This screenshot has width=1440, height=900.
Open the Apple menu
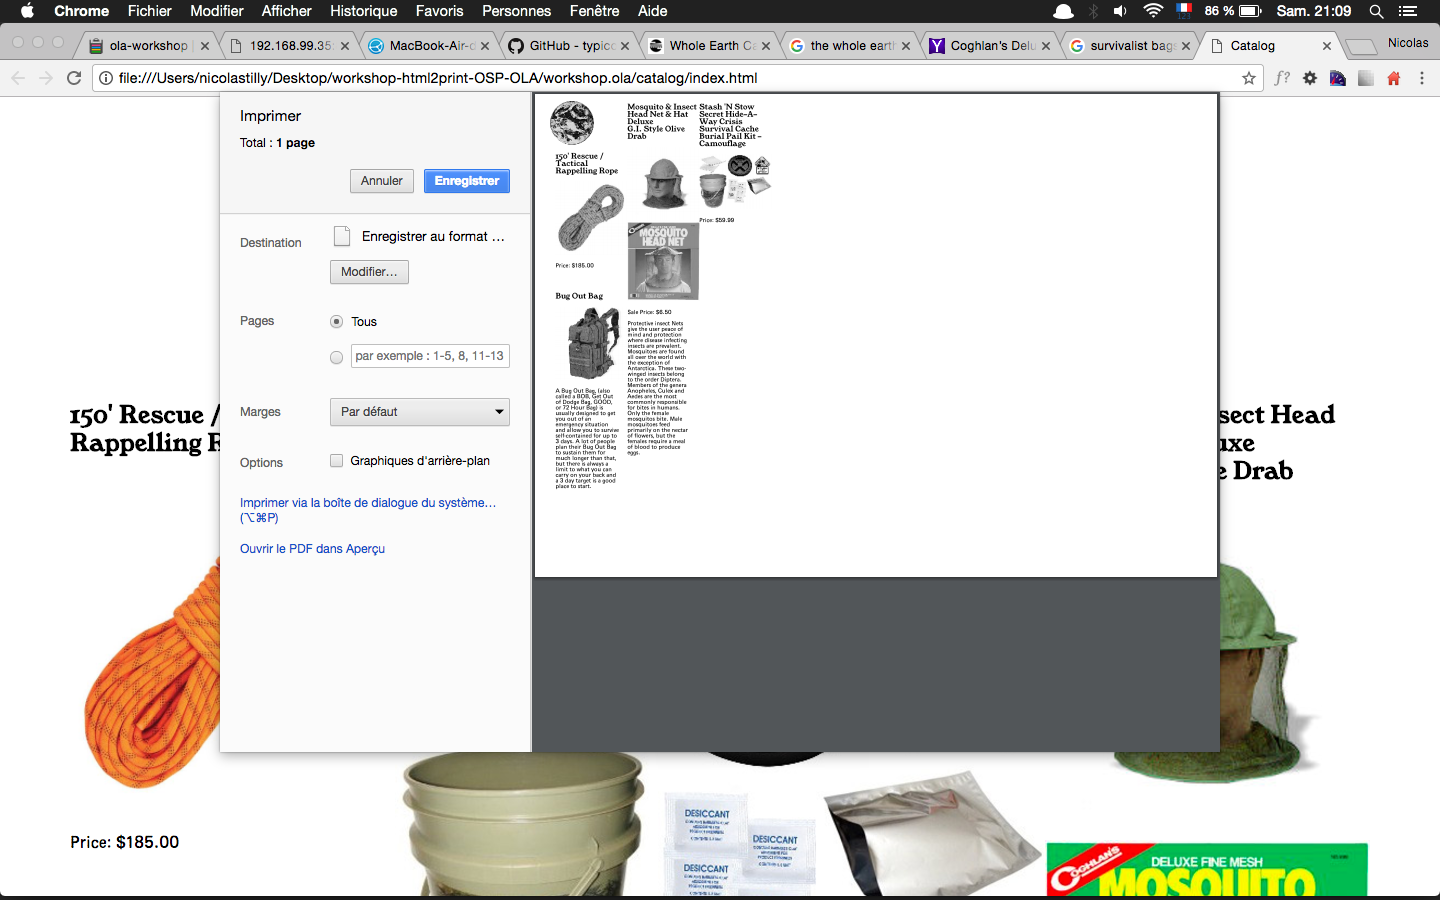click(x=27, y=11)
